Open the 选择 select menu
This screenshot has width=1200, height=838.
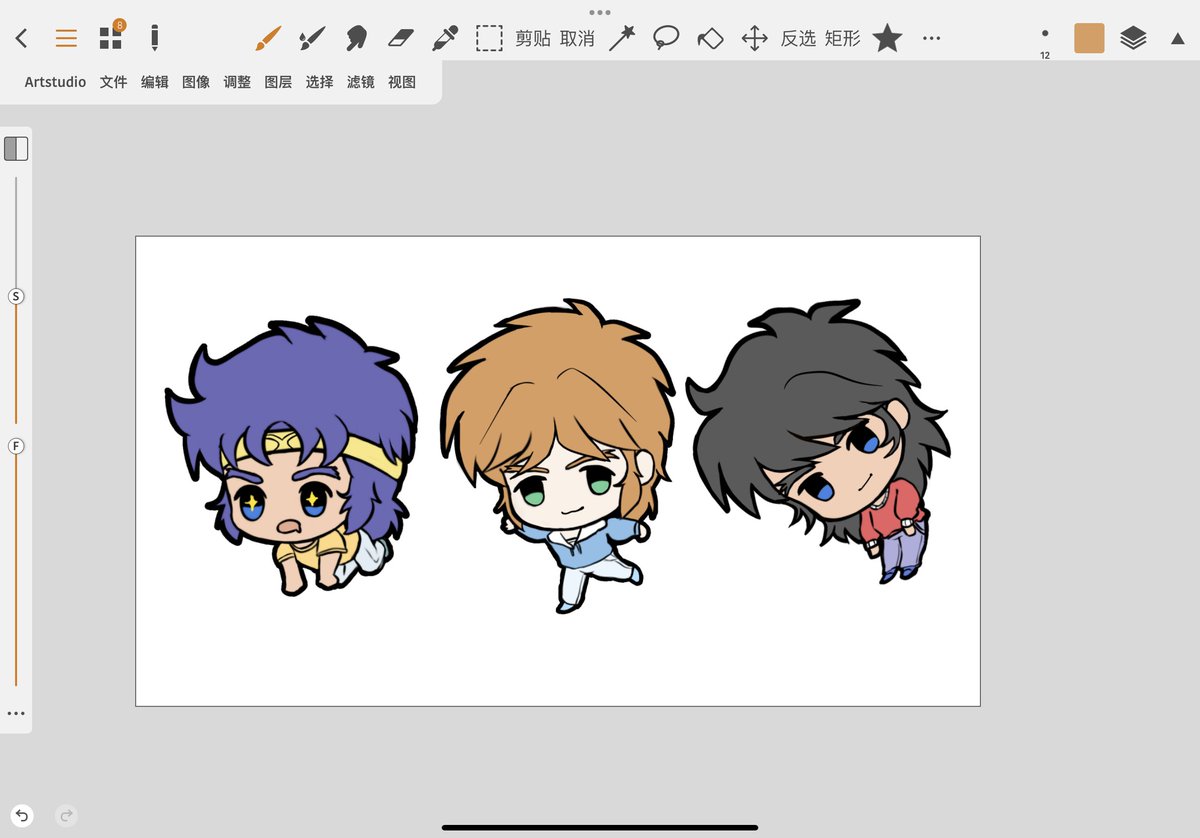click(x=319, y=82)
